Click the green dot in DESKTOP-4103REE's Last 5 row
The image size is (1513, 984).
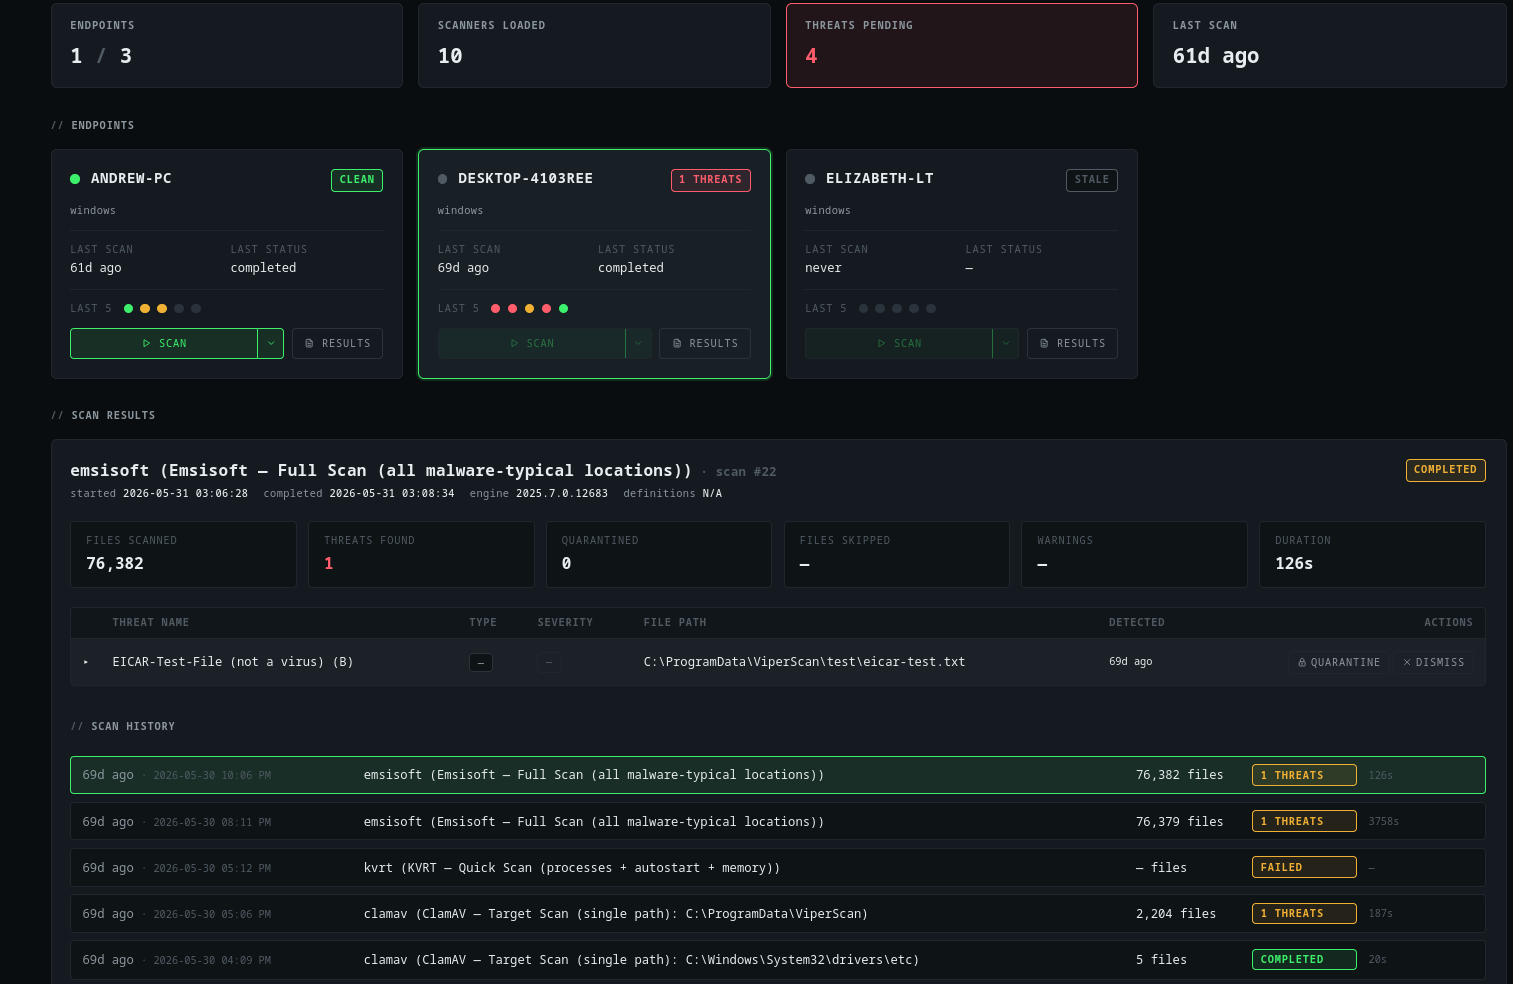564,309
